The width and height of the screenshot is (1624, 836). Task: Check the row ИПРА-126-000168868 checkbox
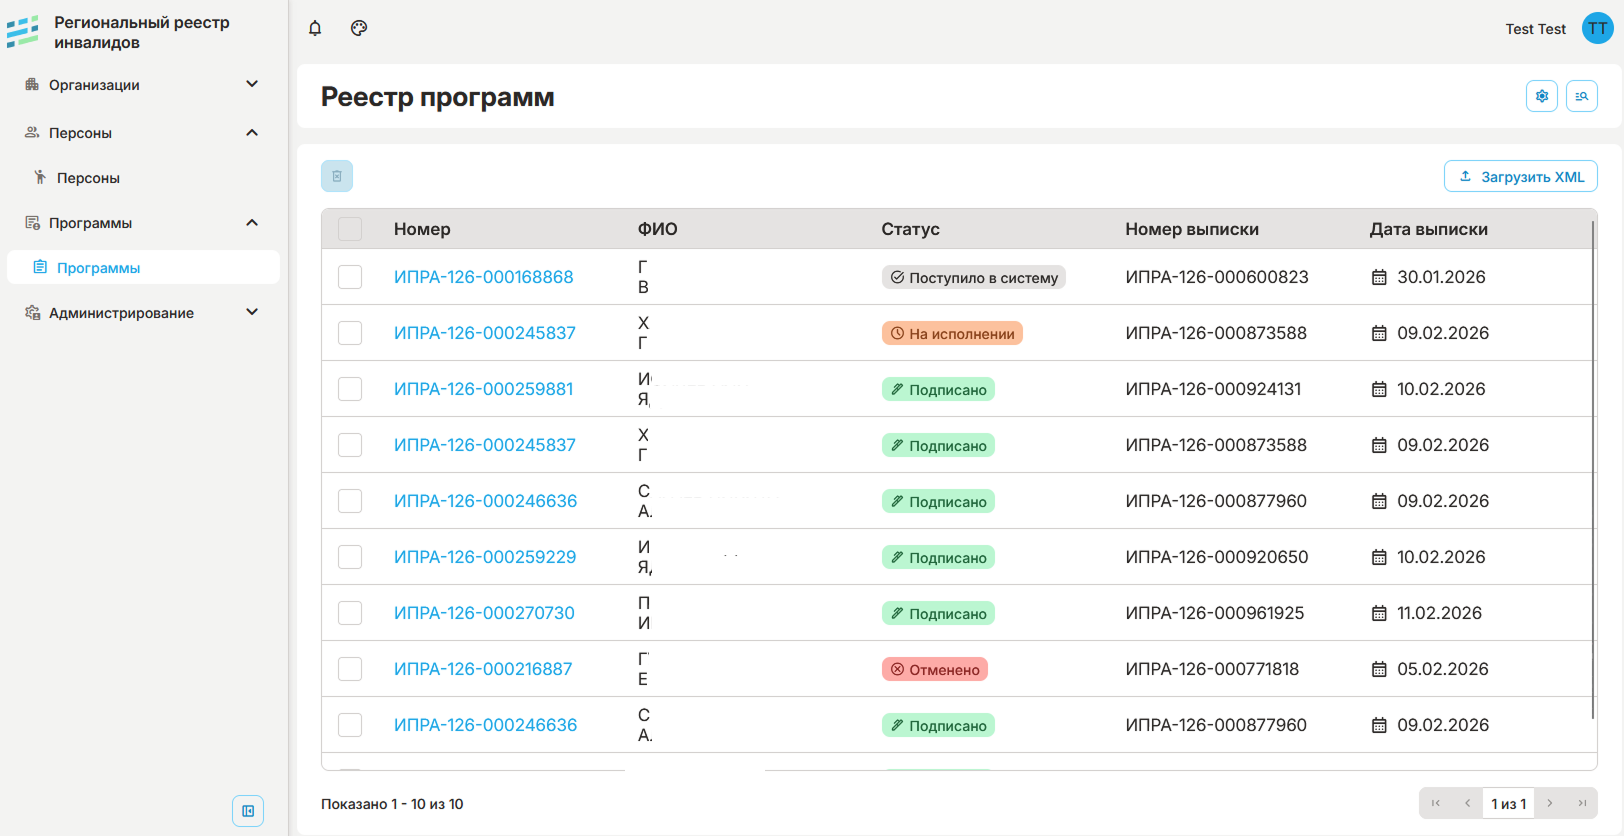point(350,277)
